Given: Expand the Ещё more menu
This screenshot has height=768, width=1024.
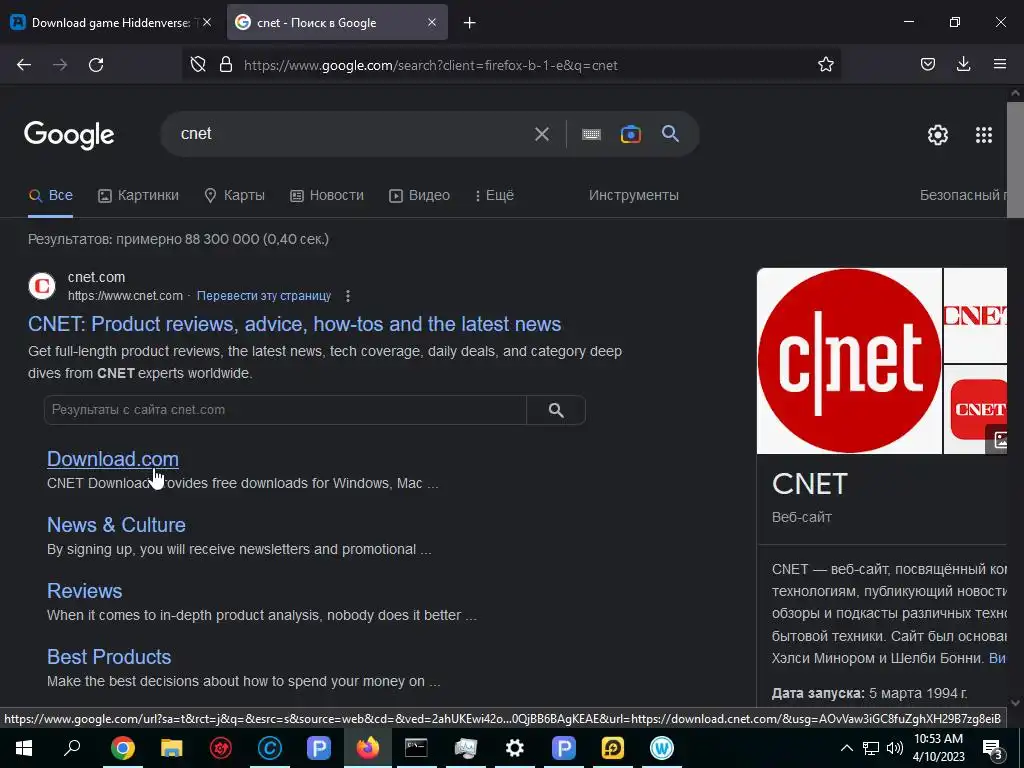Looking at the screenshot, I should coord(494,195).
